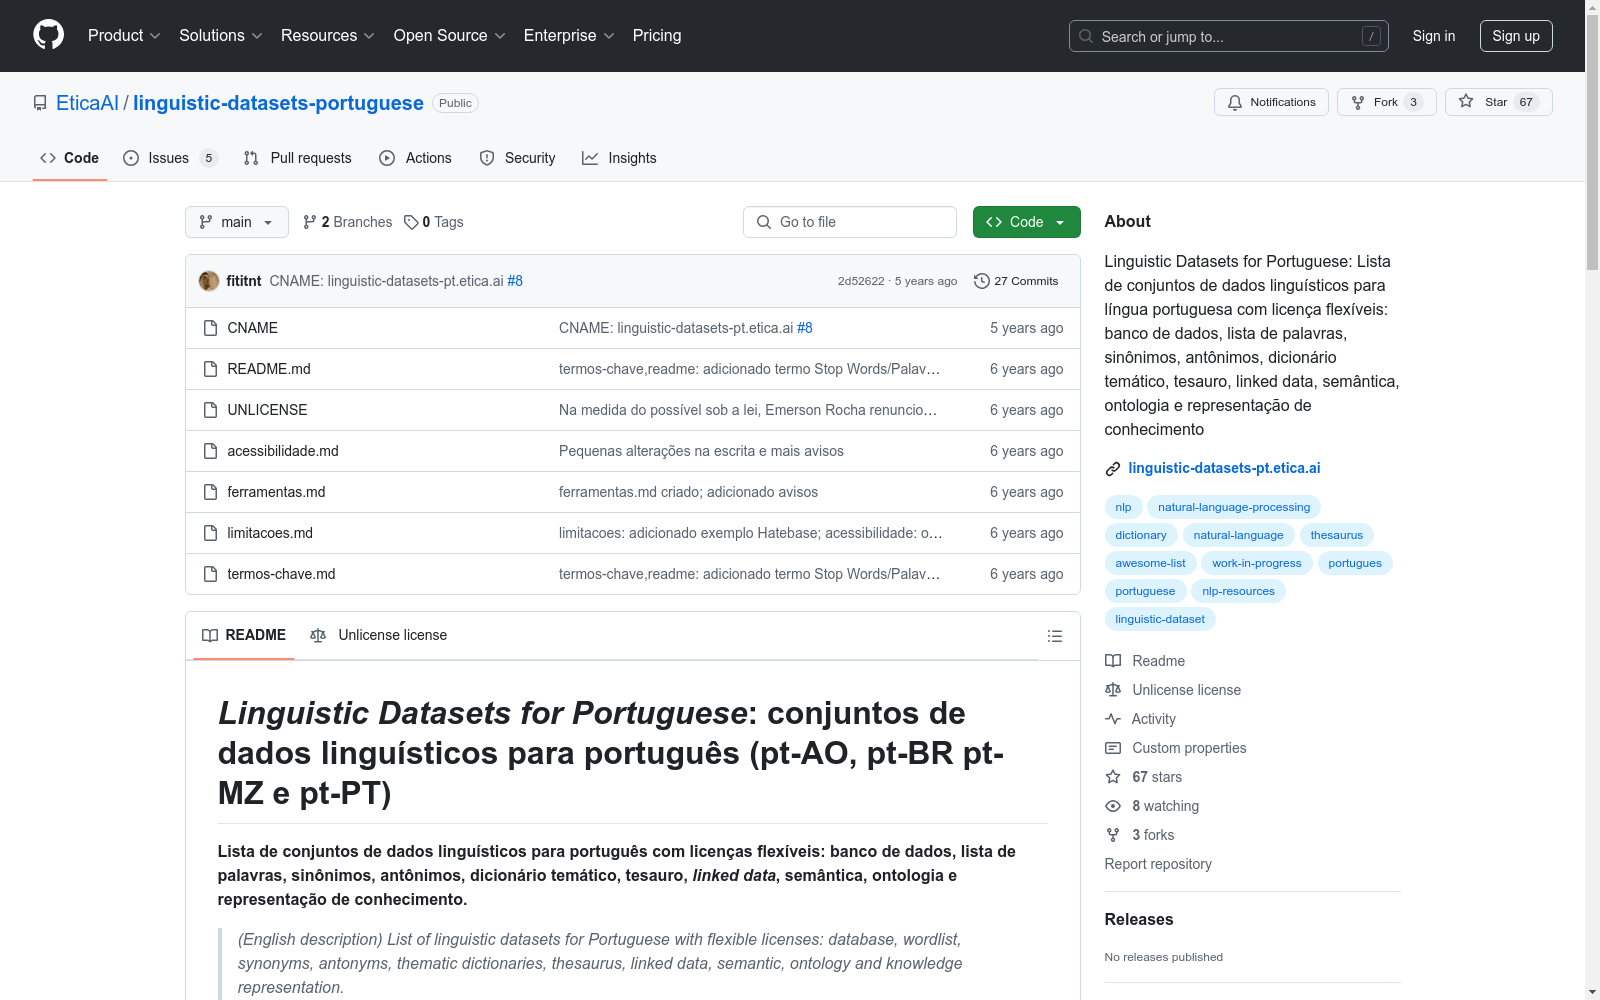Open the #8 link in the fititnt commit header
Viewport: 1600px width, 1000px height.
tap(515, 281)
